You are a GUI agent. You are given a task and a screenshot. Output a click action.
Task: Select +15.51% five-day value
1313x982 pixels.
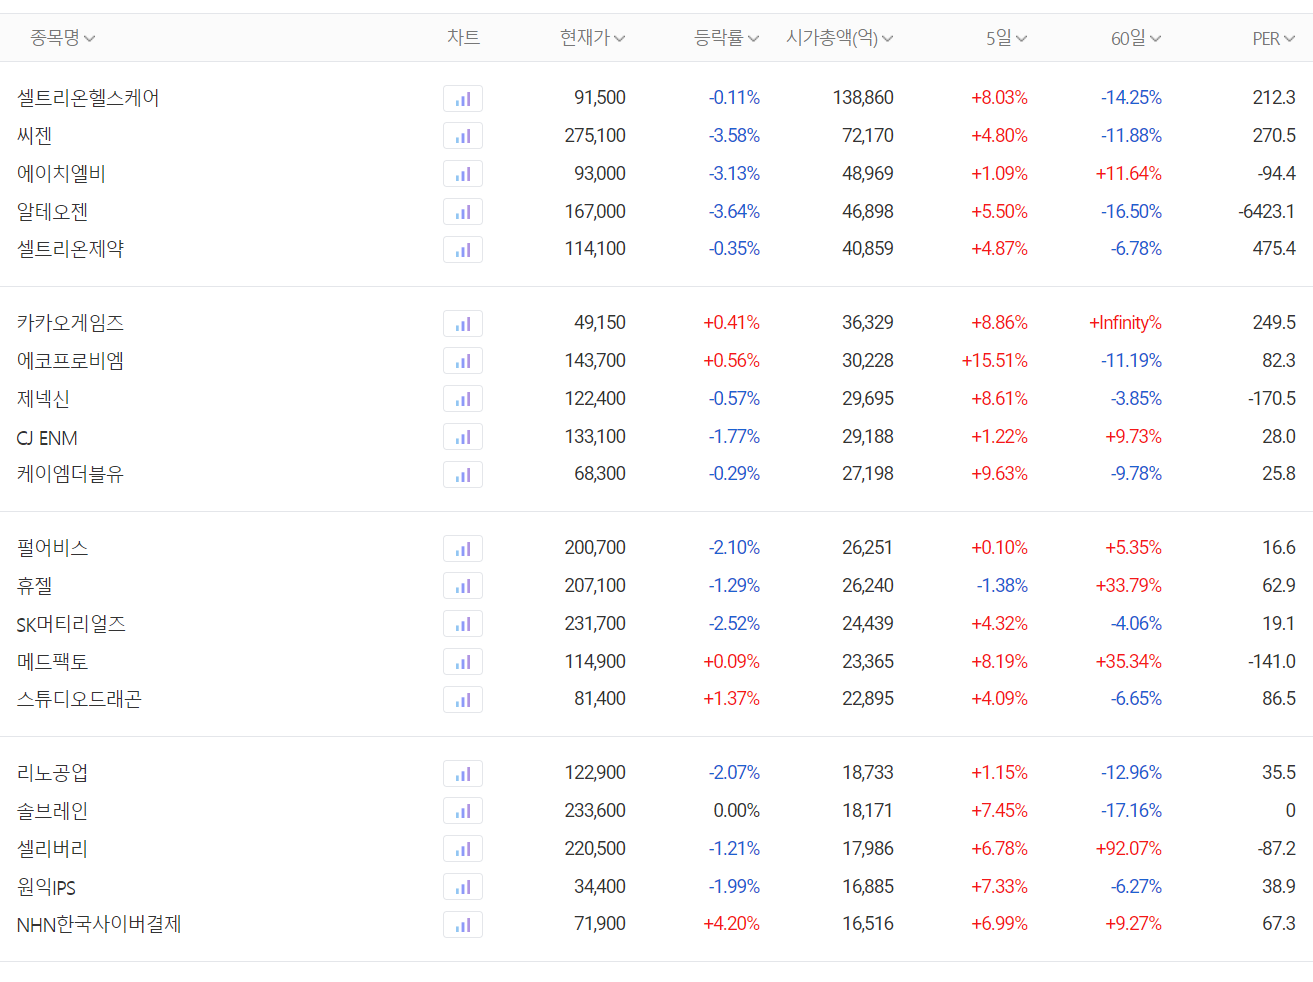tap(995, 361)
